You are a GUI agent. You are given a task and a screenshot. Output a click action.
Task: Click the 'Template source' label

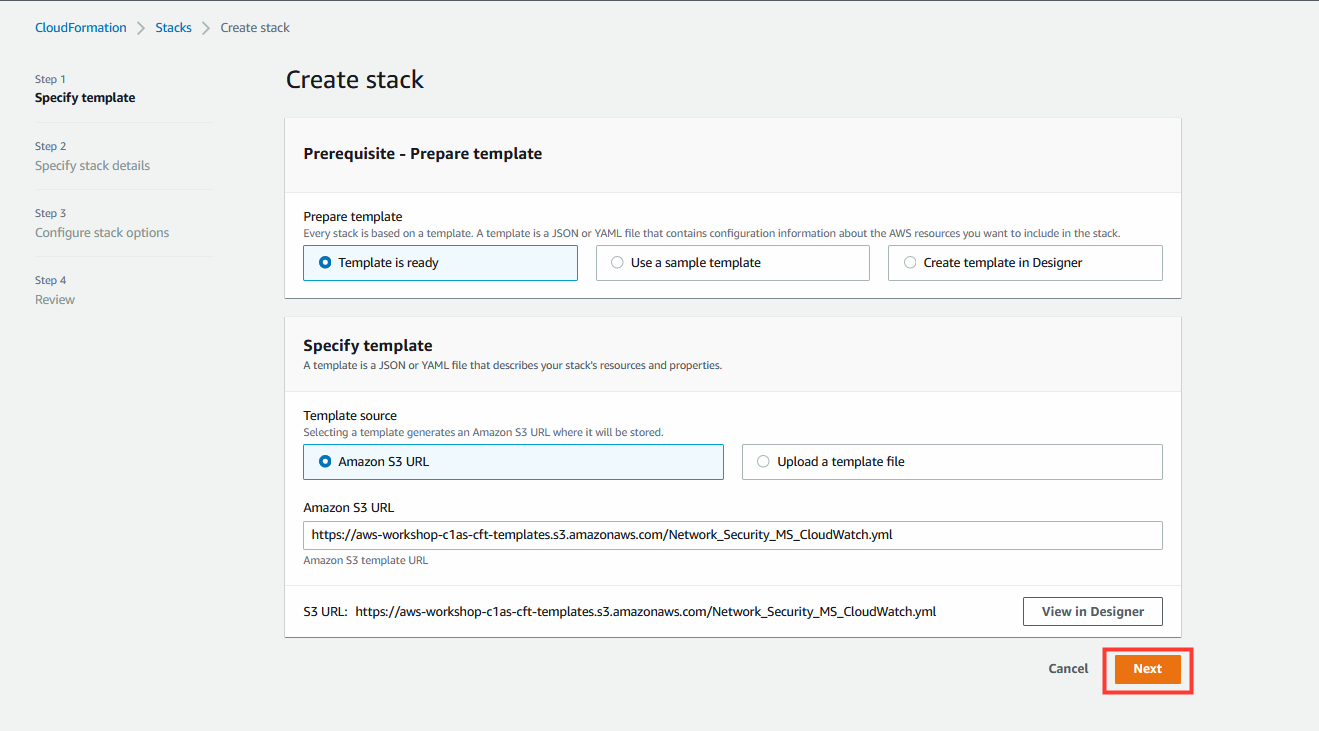(350, 416)
